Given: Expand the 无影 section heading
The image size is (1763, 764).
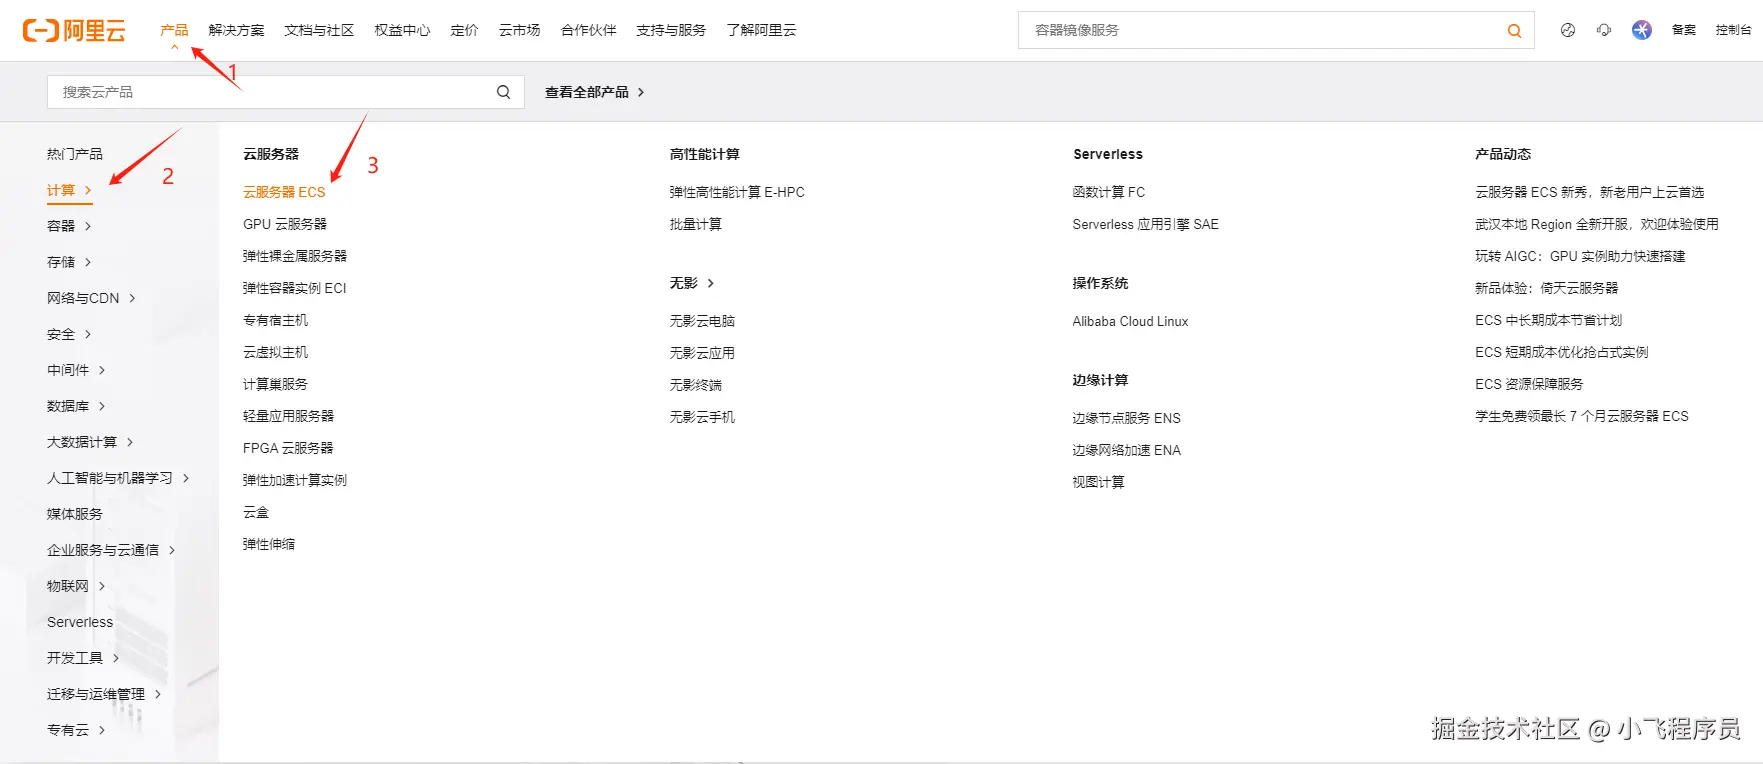Looking at the screenshot, I should click(692, 283).
